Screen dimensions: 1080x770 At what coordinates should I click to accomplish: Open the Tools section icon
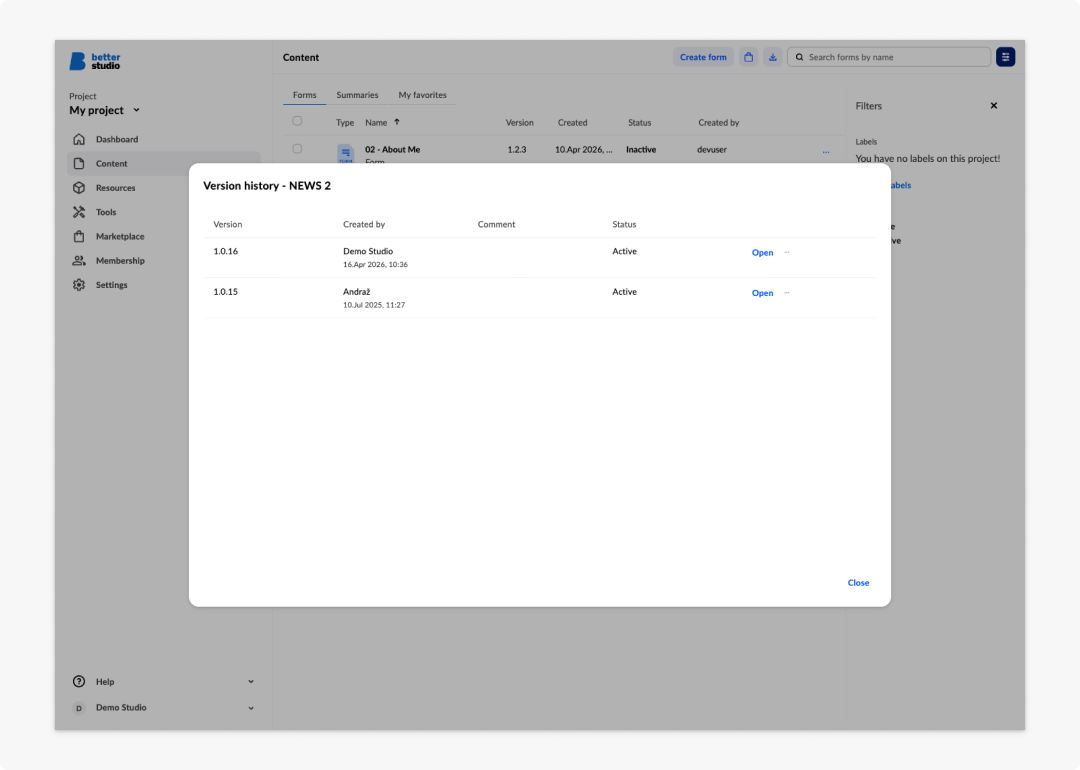coord(79,212)
